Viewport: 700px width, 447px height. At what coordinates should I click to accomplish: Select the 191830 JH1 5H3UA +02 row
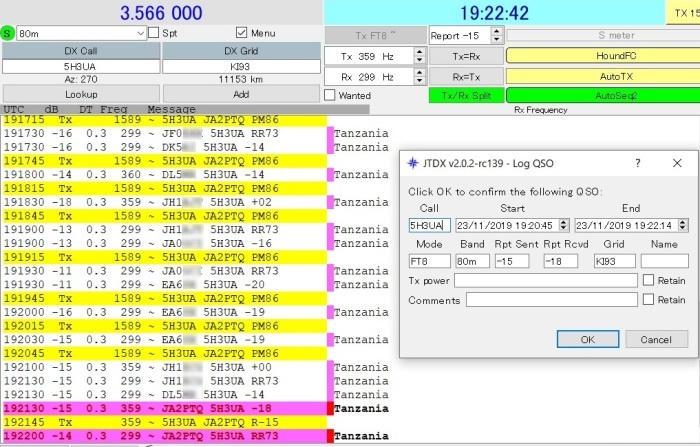(x=165, y=202)
